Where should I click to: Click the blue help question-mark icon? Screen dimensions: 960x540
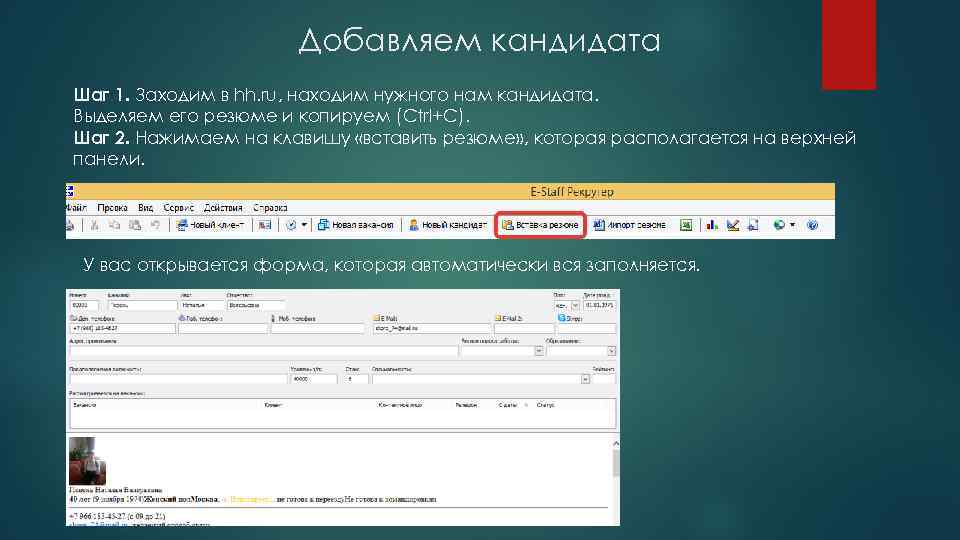pos(812,225)
